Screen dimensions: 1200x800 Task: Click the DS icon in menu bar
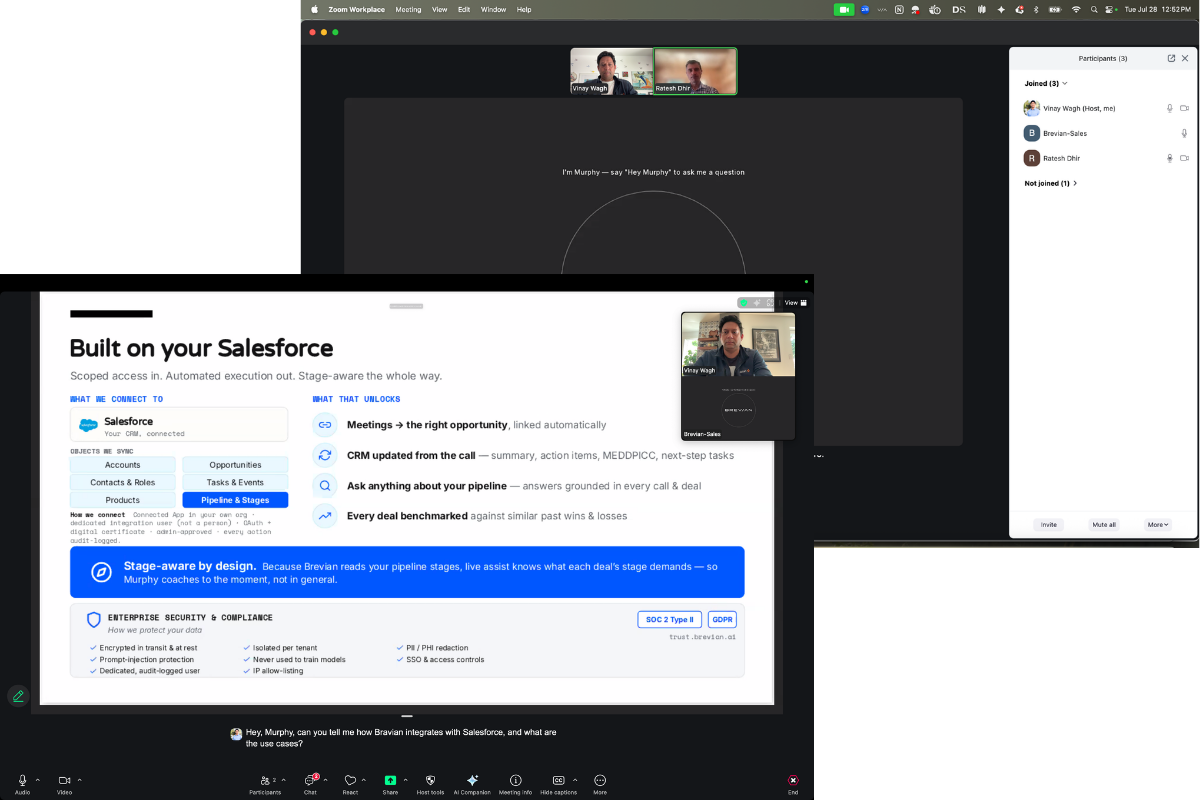[x=959, y=9]
